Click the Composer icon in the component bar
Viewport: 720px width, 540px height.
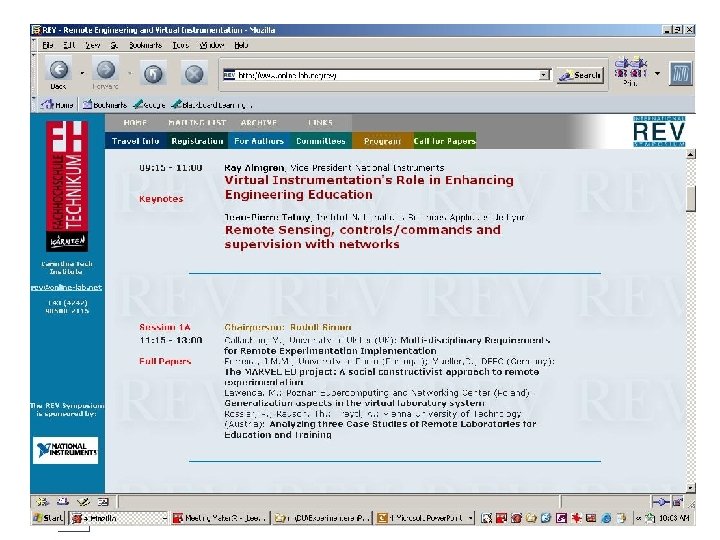pyautogui.click(x=83, y=502)
